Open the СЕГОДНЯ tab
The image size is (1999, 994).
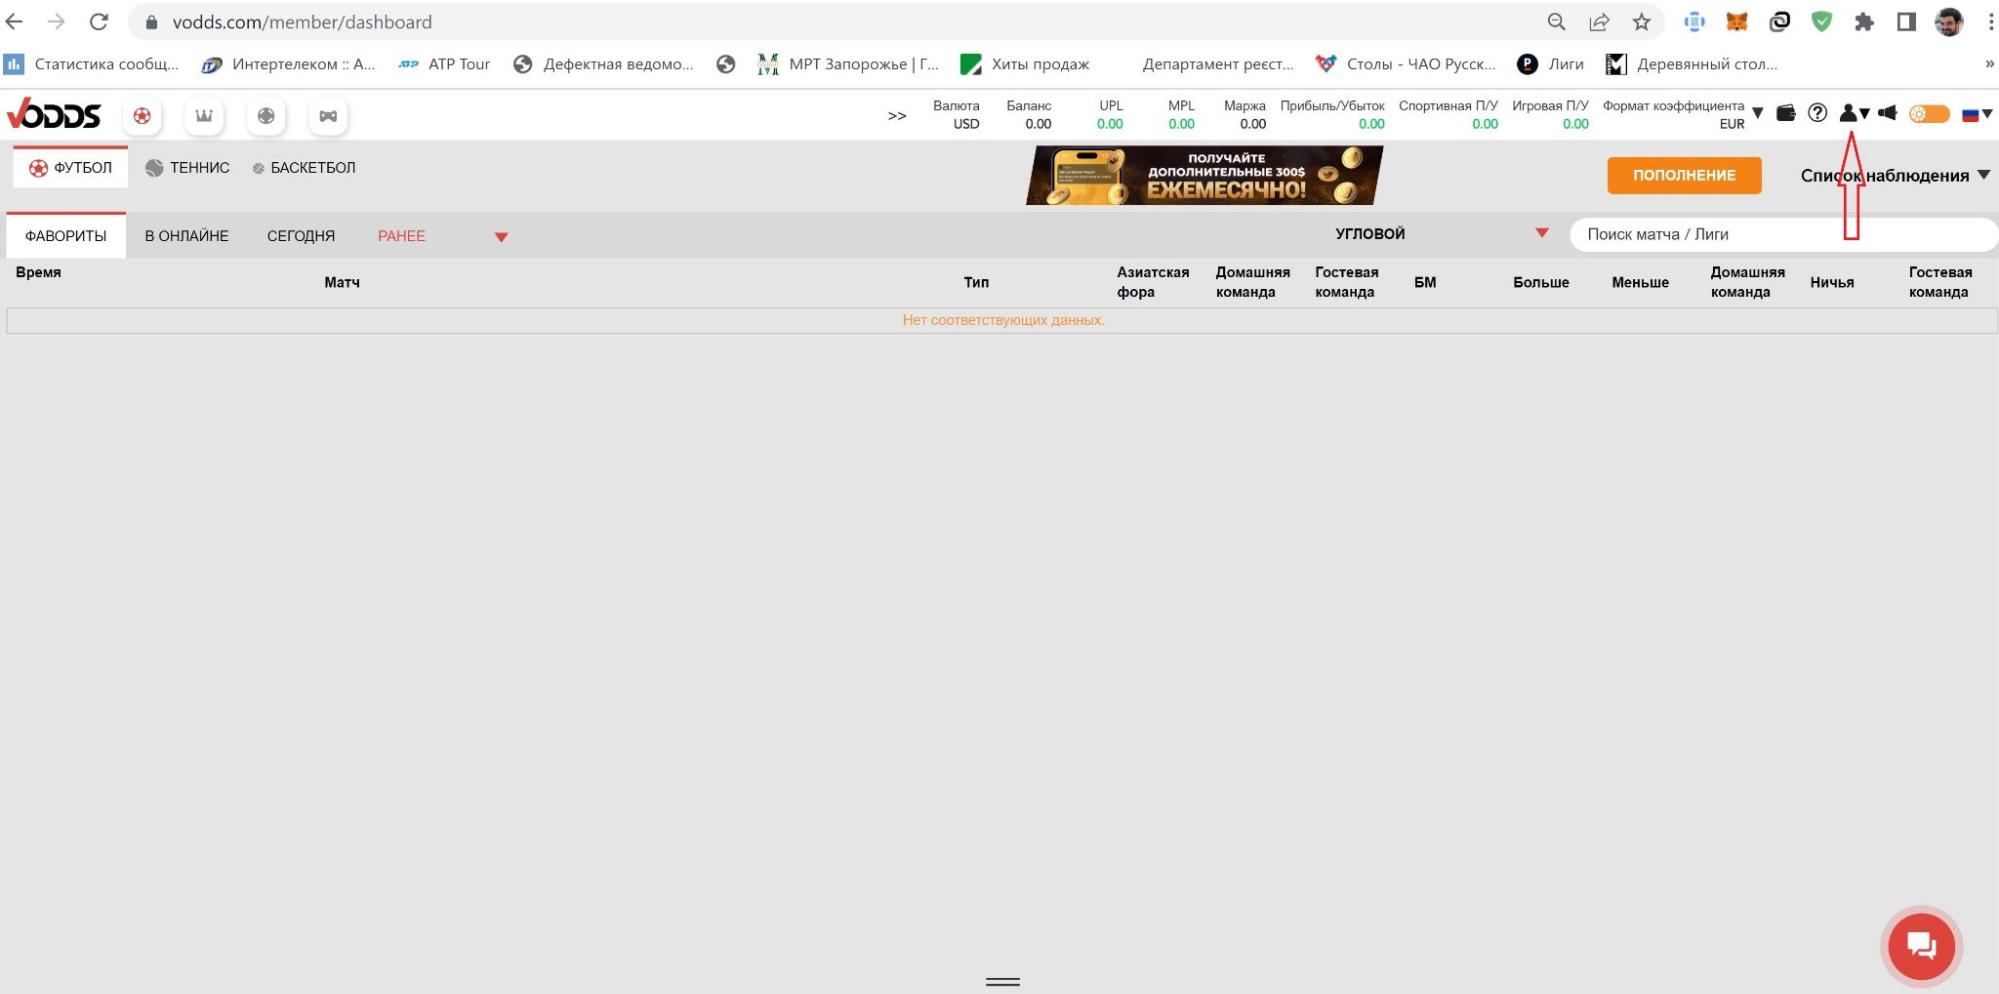click(x=301, y=236)
